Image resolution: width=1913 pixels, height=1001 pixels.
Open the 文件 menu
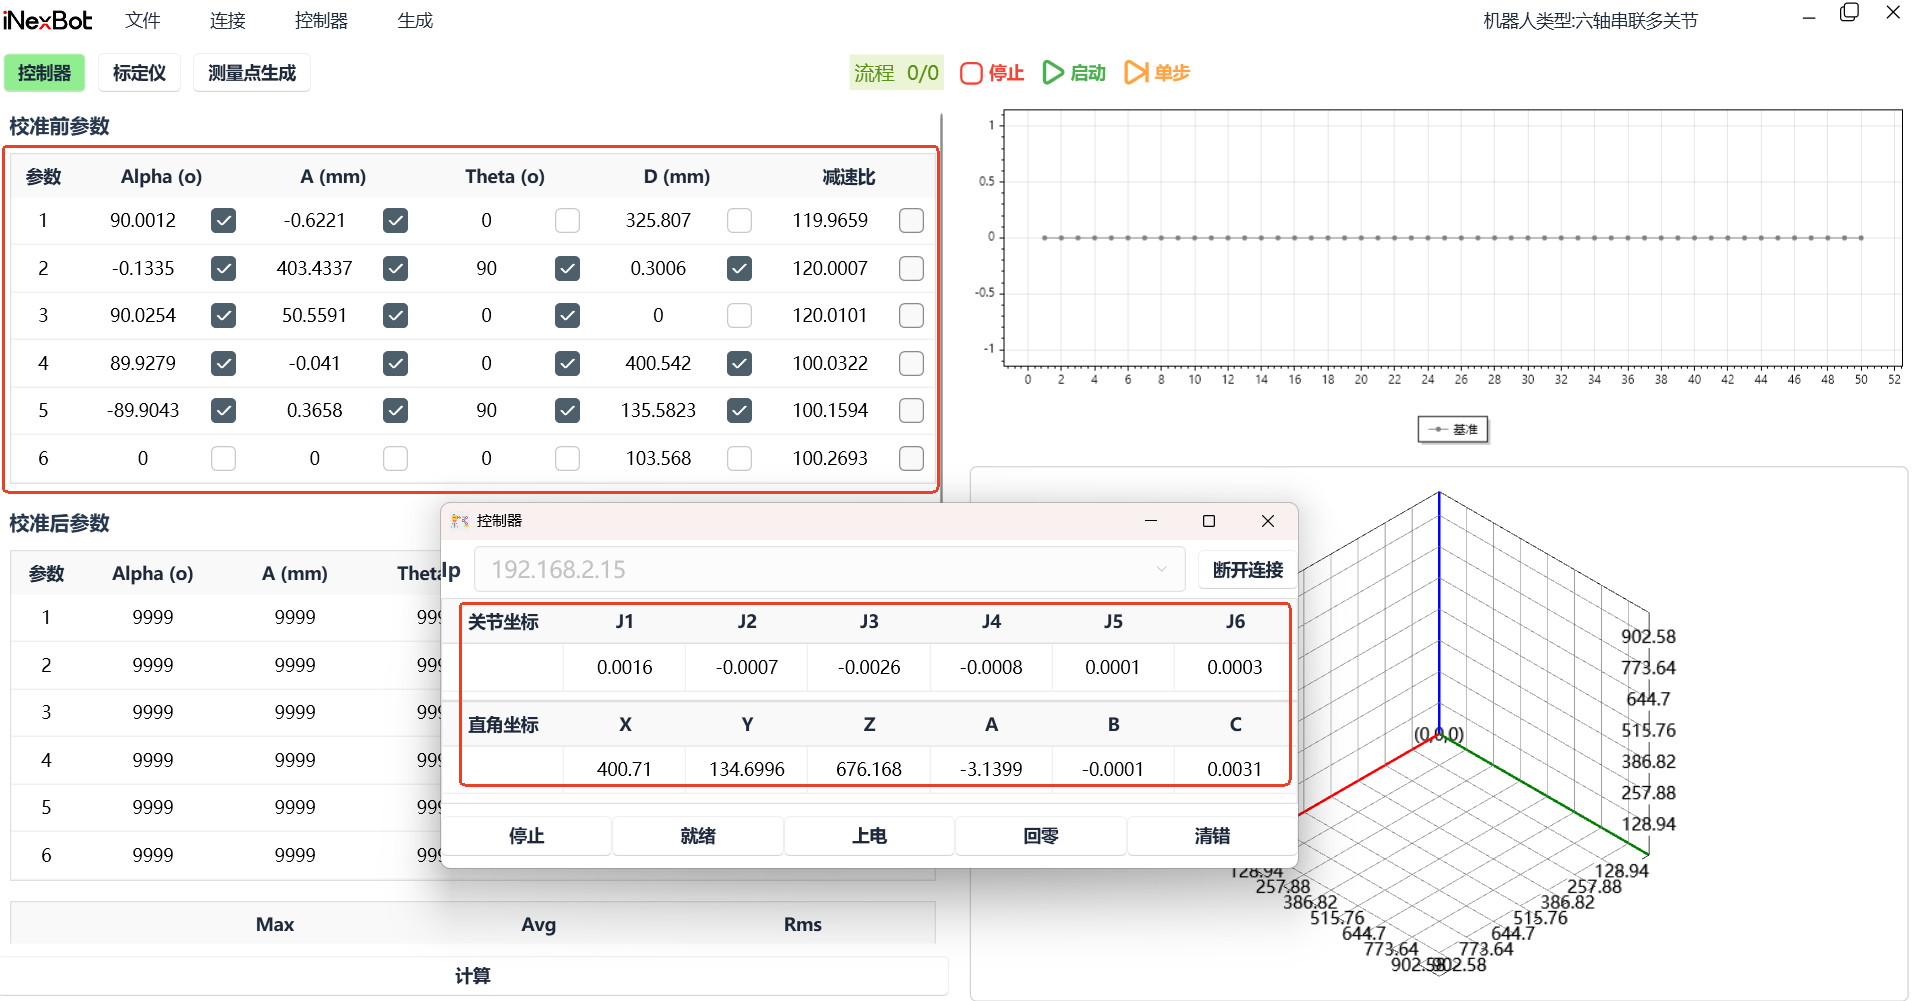click(x=142, y=20)
